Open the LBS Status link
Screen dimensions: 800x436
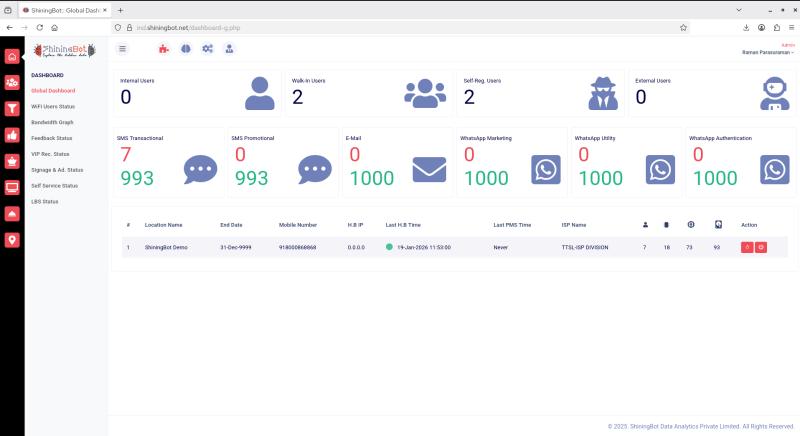[x=45, y=201]
